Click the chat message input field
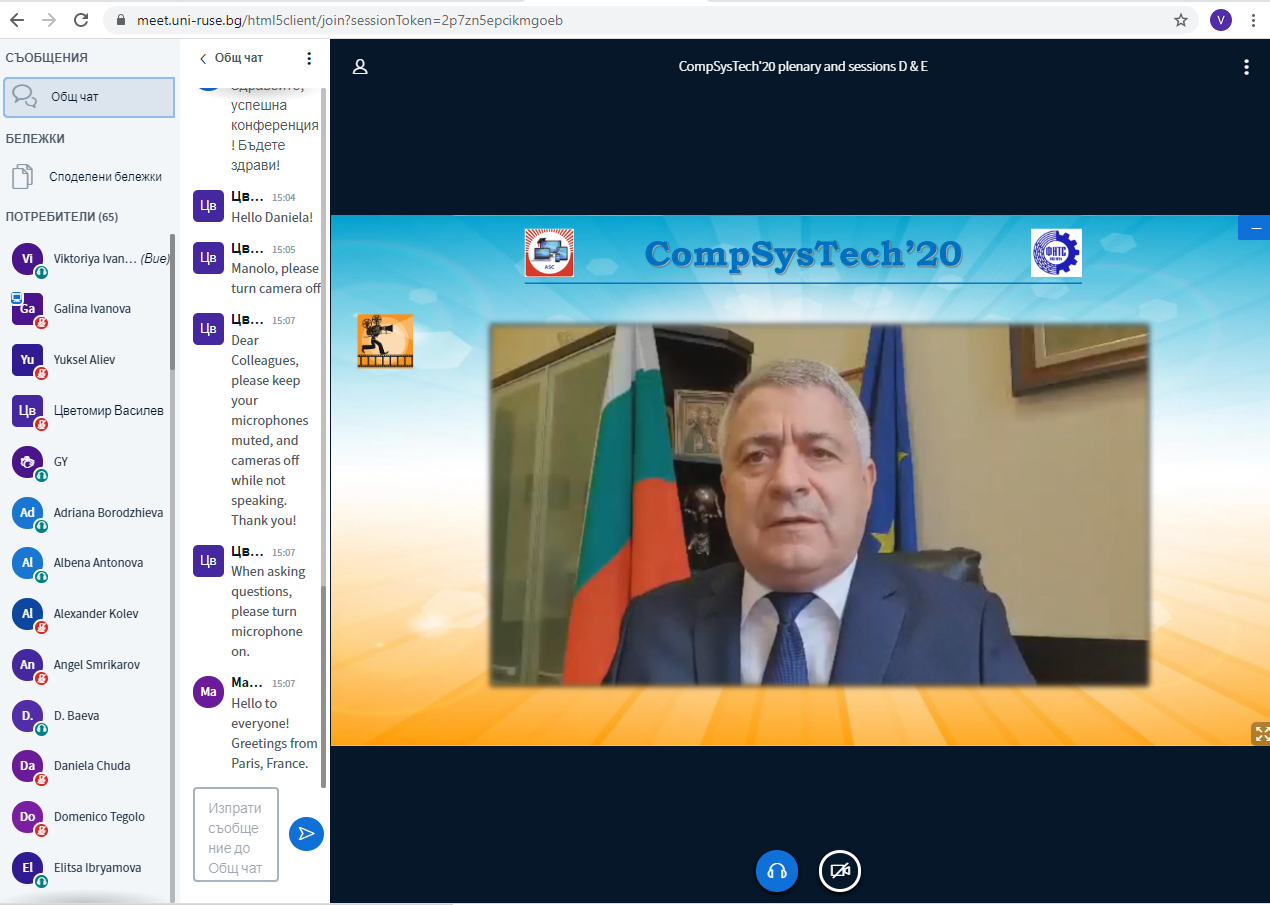The image size is (1270, 905). coord(235,834)
